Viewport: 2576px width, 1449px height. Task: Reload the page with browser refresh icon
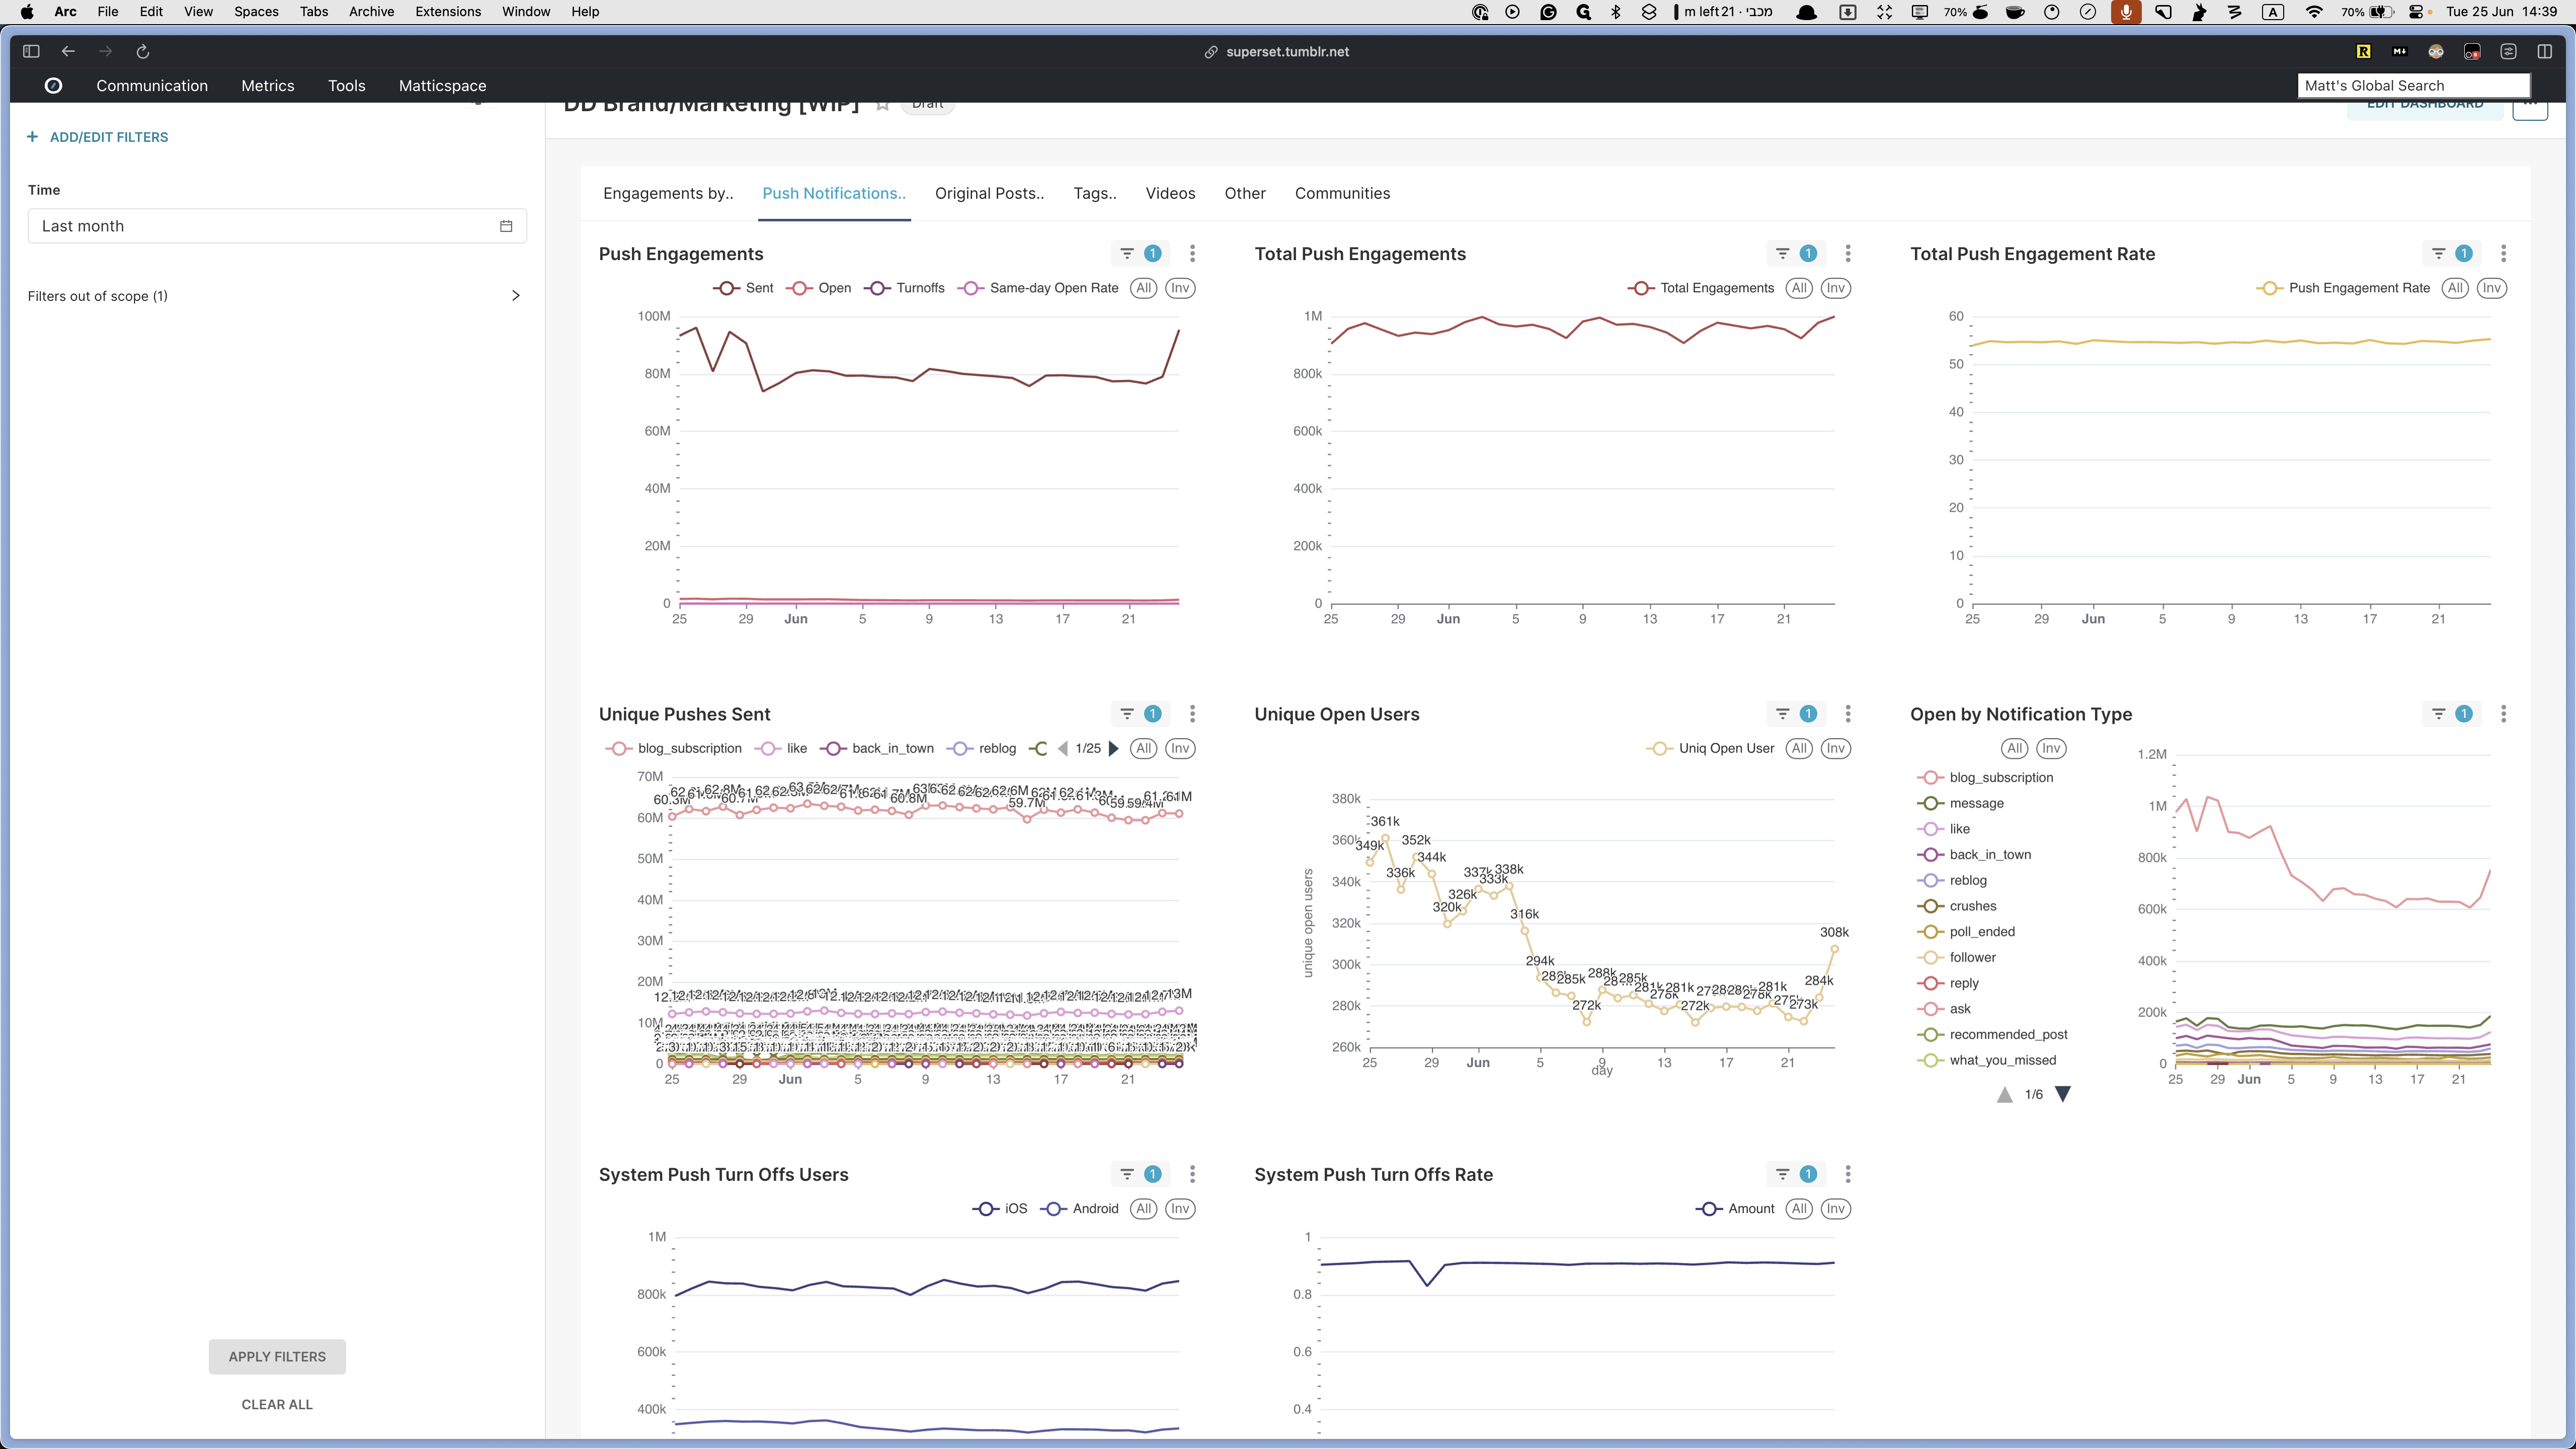[143, 52]
